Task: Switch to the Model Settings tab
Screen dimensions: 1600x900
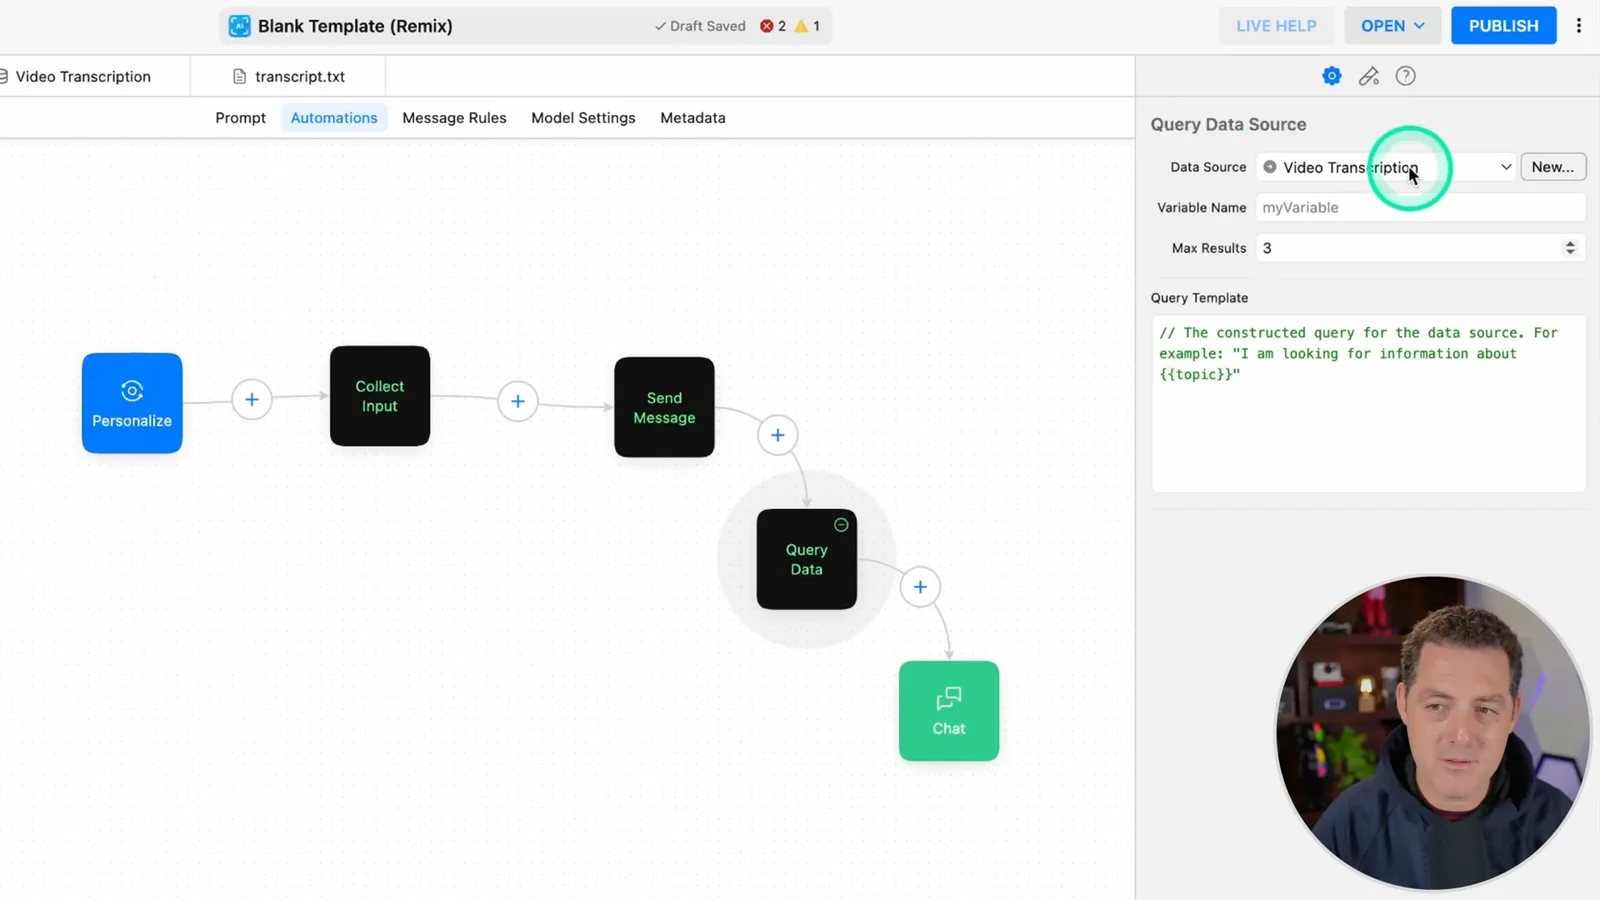Action: click(x=583, y=118)
